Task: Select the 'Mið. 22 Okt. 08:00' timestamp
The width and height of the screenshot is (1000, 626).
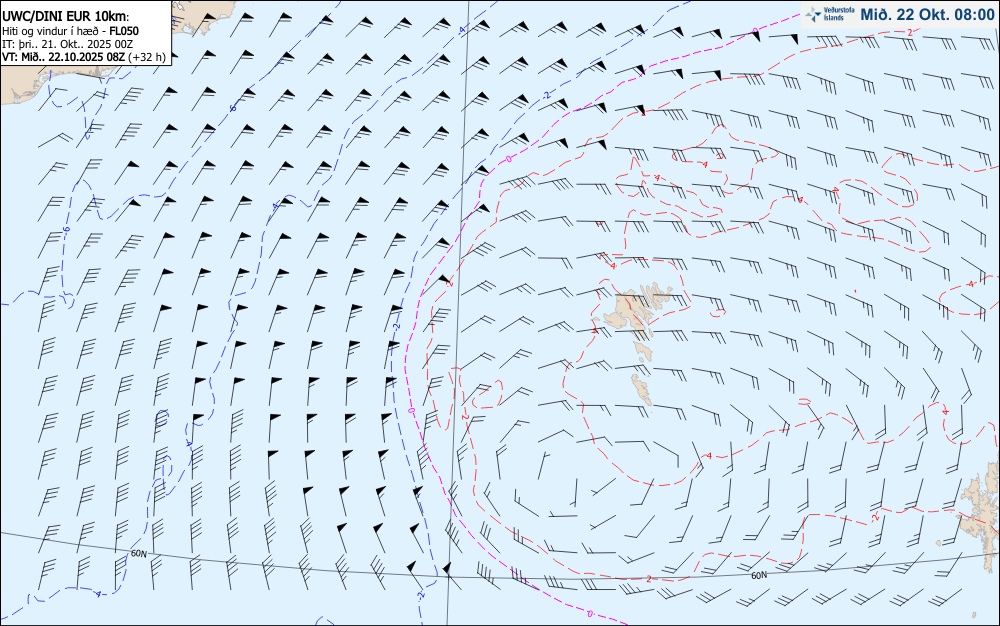Action: (927, 14)
